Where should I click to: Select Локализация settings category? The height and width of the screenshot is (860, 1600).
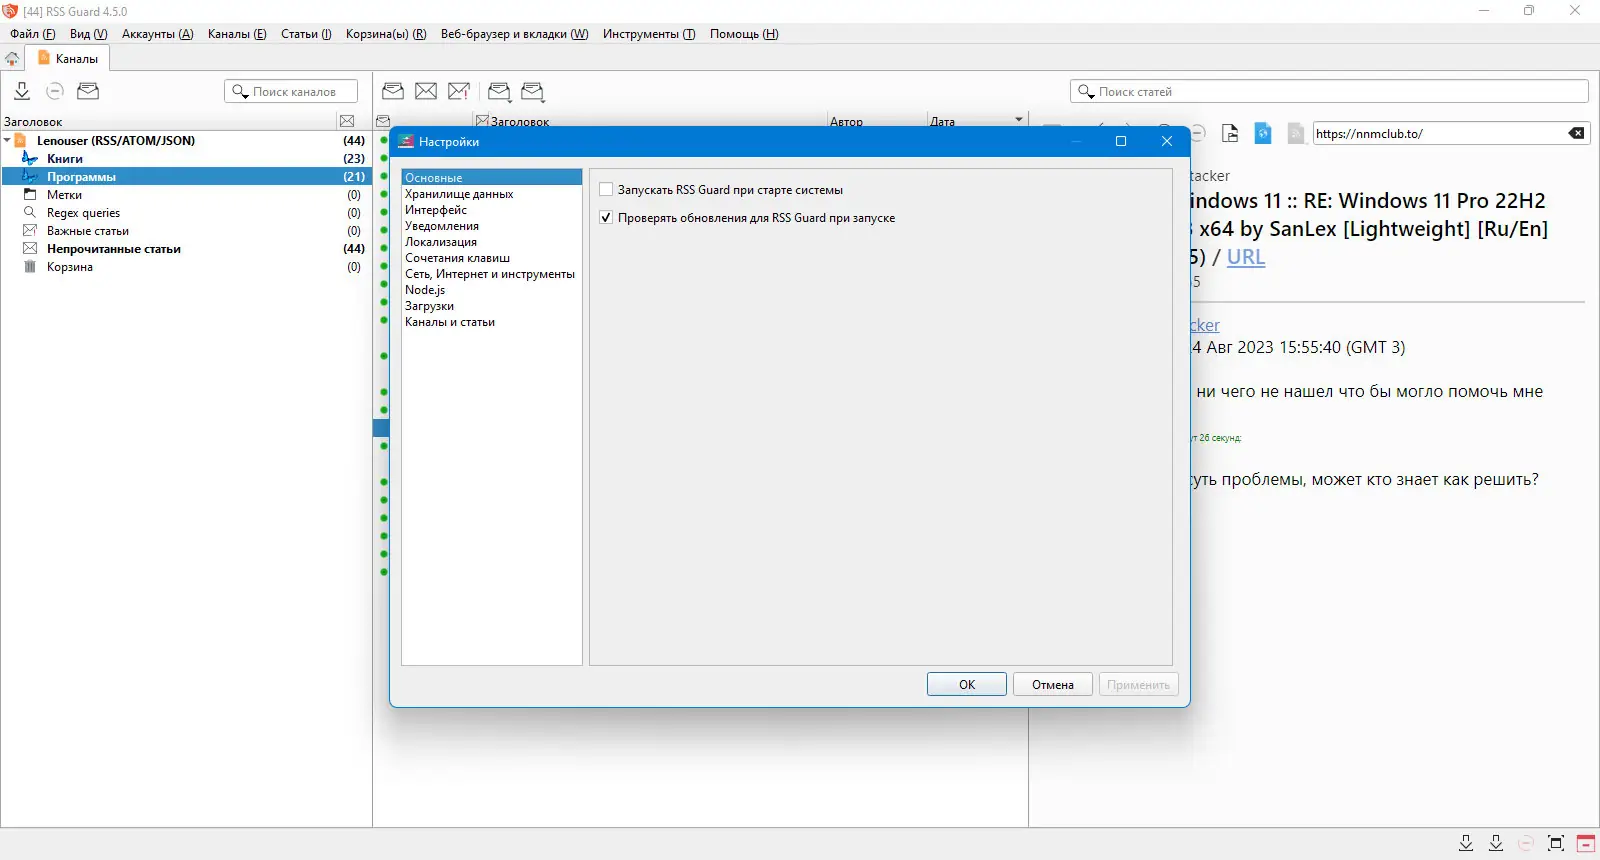491,242
